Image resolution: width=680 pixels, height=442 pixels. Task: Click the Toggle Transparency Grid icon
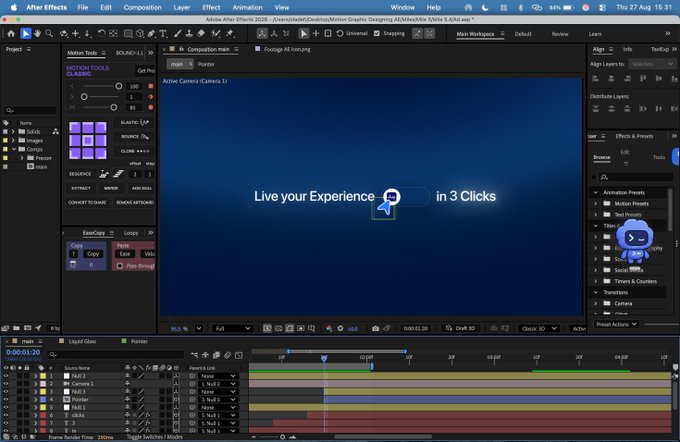278,328
